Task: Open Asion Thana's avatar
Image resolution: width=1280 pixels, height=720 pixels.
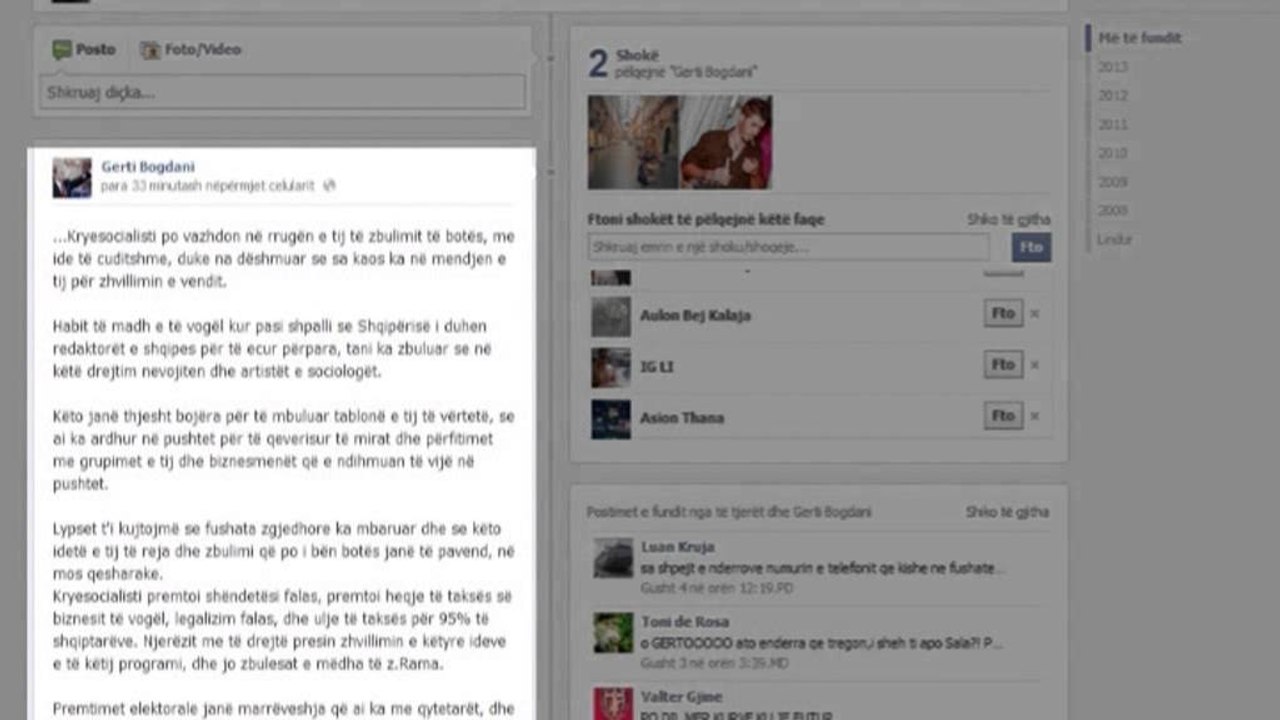Action: point(611,419)
